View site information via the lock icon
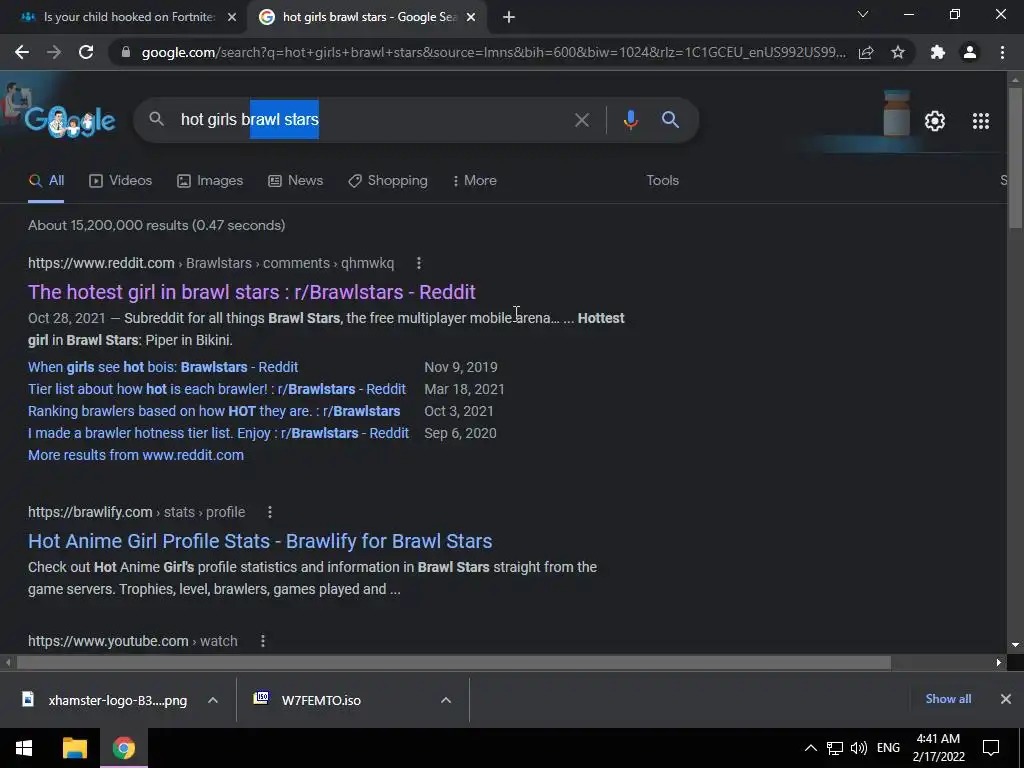The image size is (1024, 768). [126, 52]
